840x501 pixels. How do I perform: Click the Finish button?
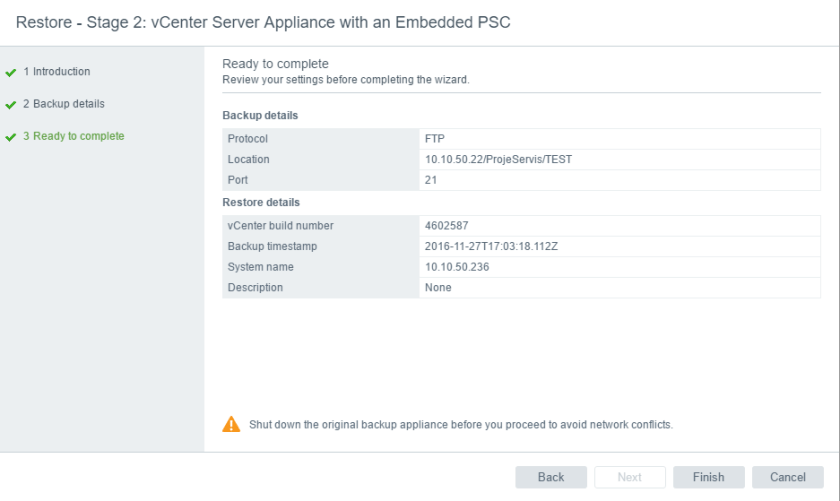coord(708,477)
